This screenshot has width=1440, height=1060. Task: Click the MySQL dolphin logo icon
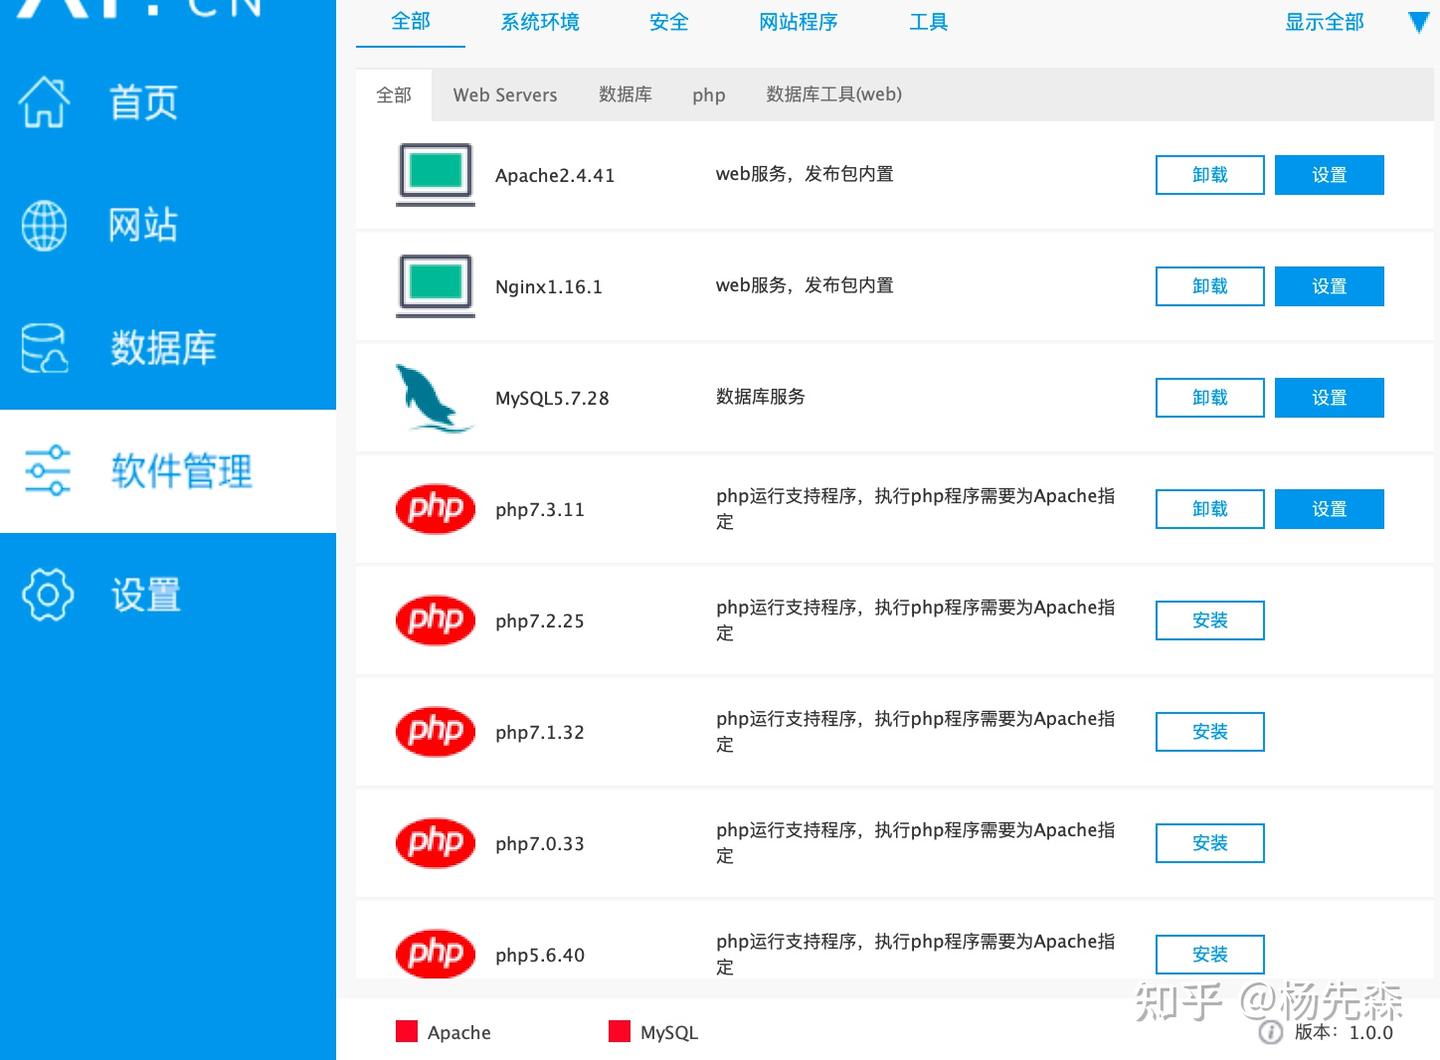pyautogui.click(x=432, y=398)
